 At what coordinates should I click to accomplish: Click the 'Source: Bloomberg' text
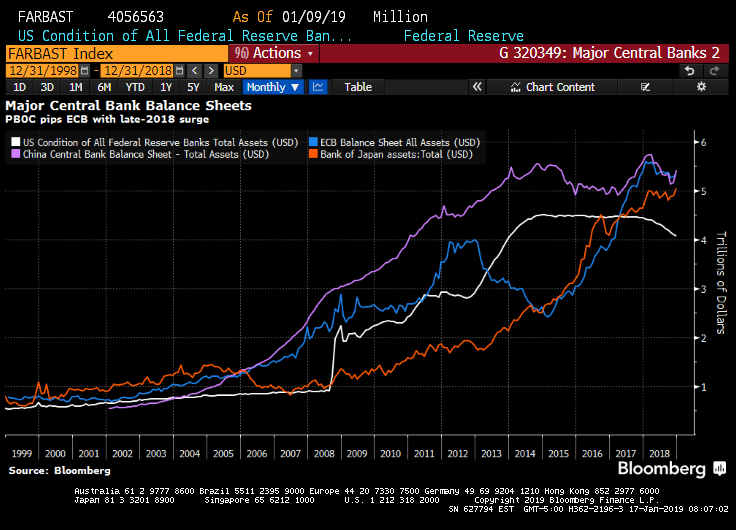pos(60,470)
